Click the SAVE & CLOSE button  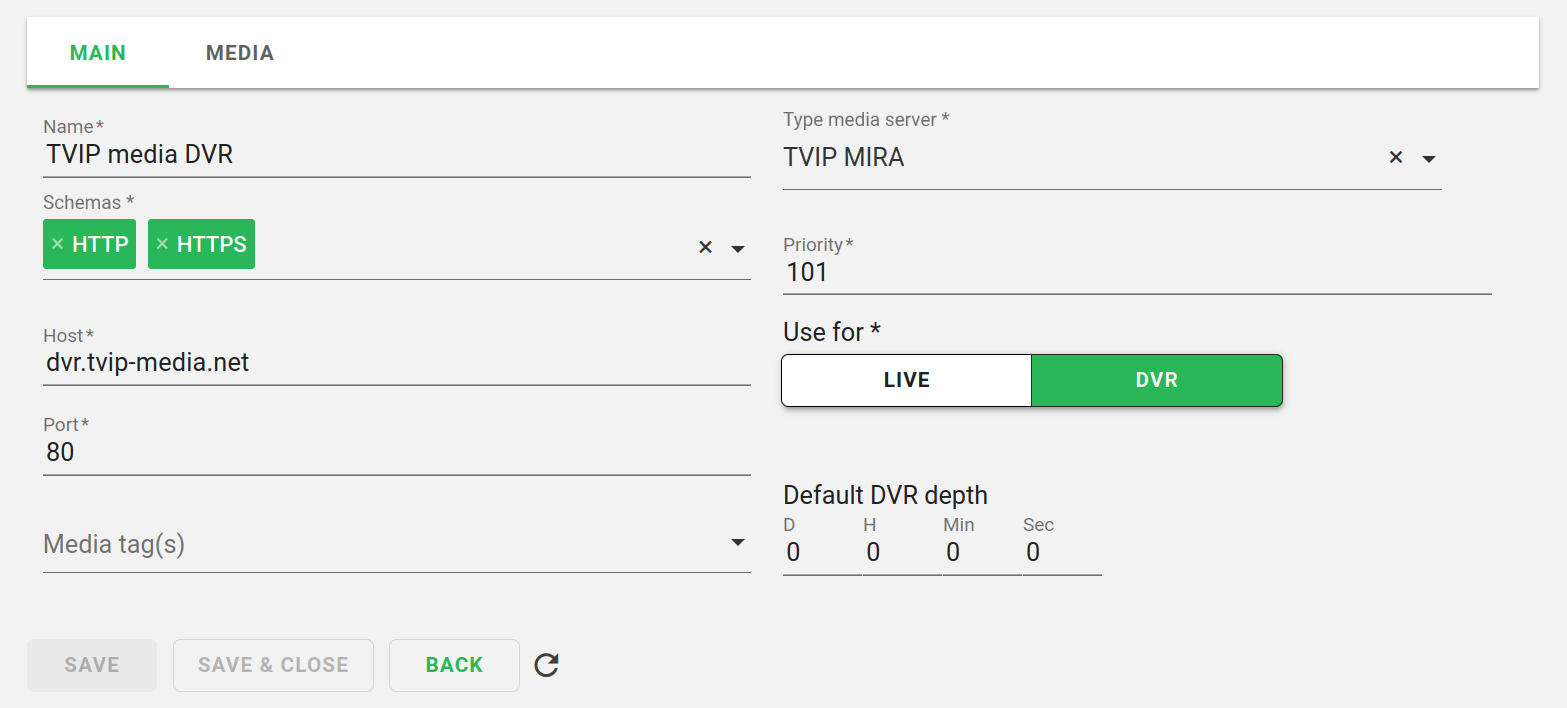[x=273, y=665]
